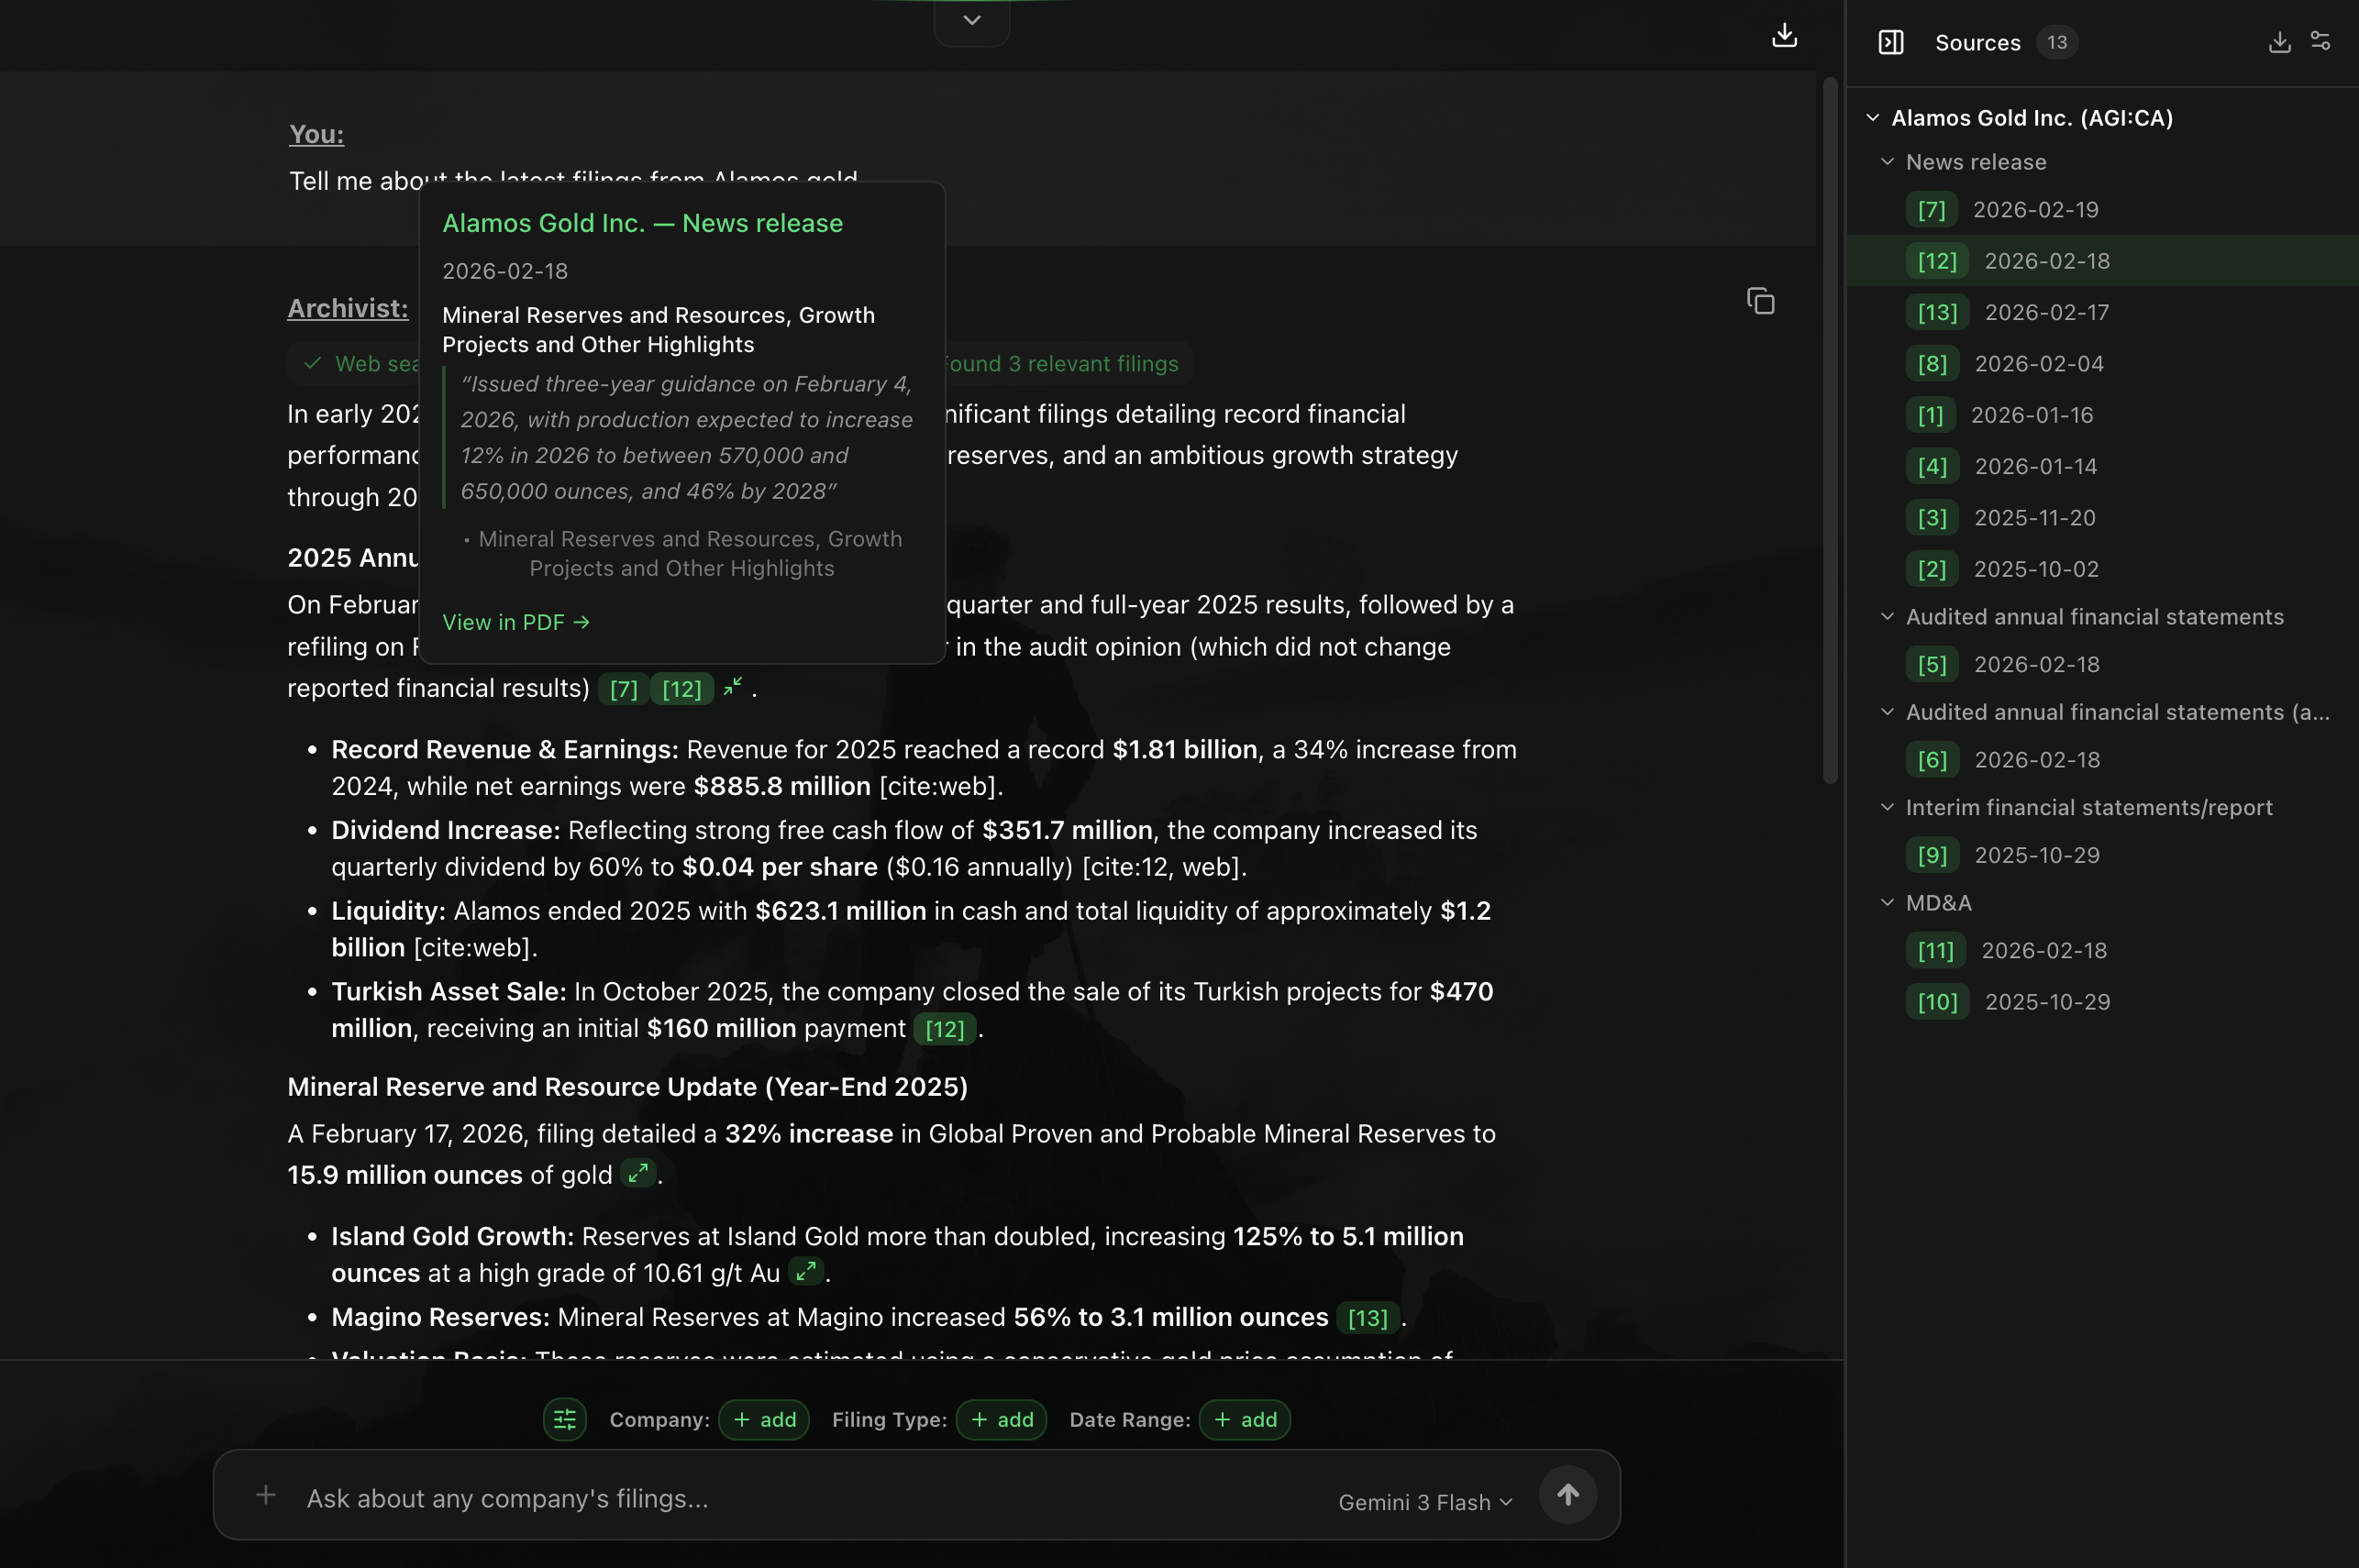Click the 'Archivist:' response label
The image size is (2359, 1568).
[x=347, y=308]
